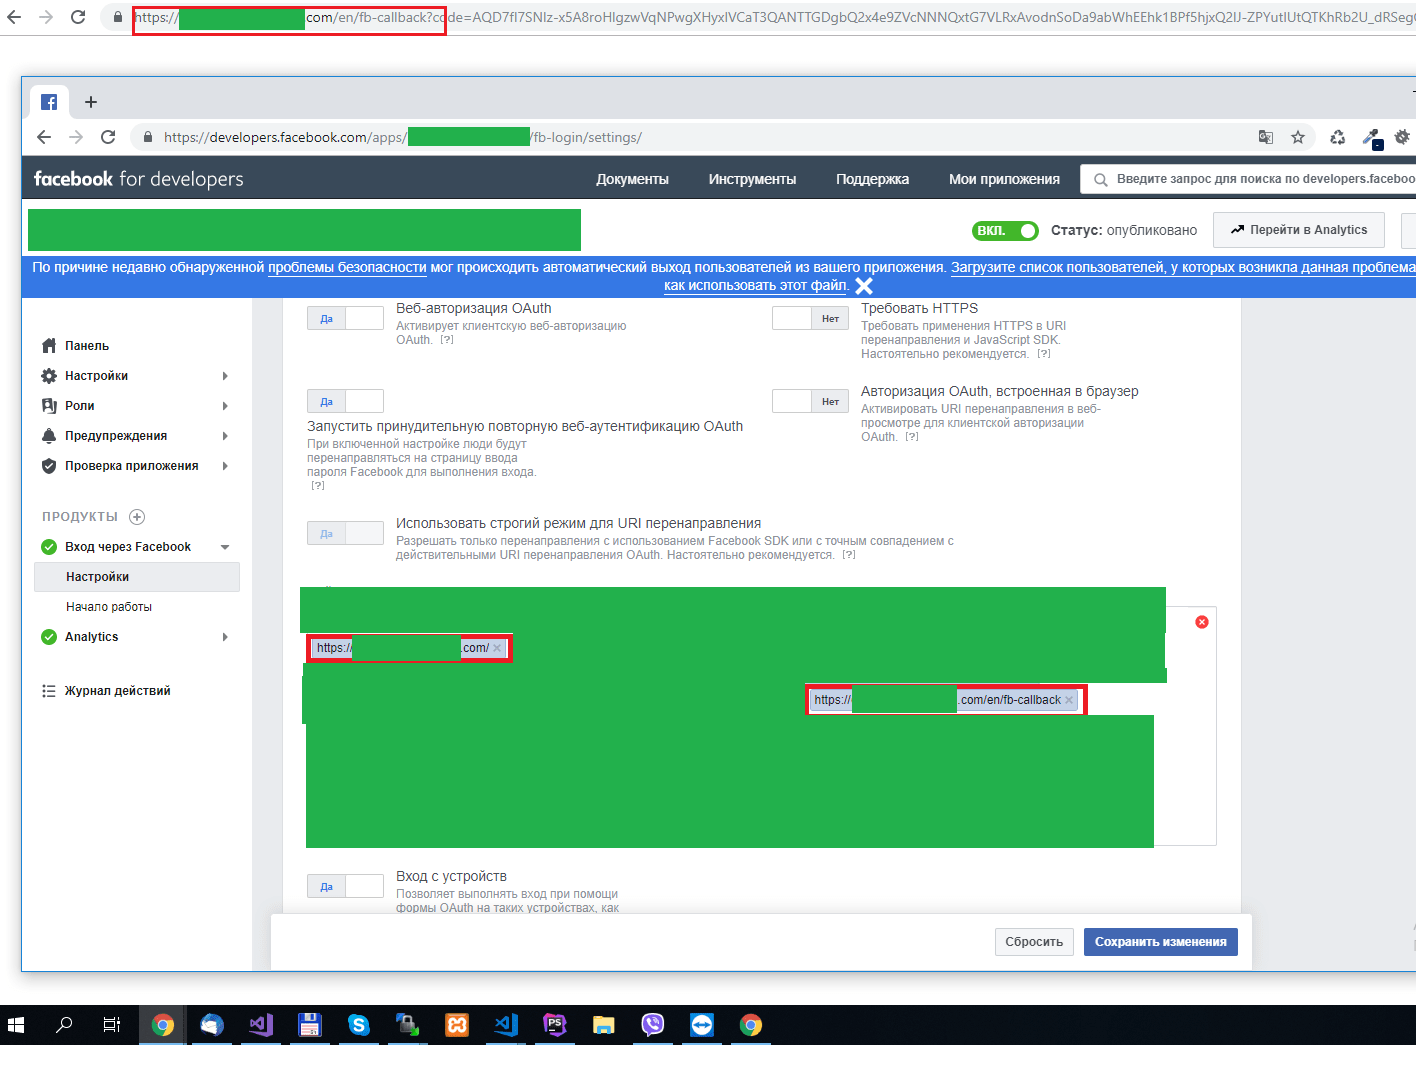Viewport: 1416px width, 1080px height.
Task: Open XAMPP from the taskbar
Action: pos(456,1025)
